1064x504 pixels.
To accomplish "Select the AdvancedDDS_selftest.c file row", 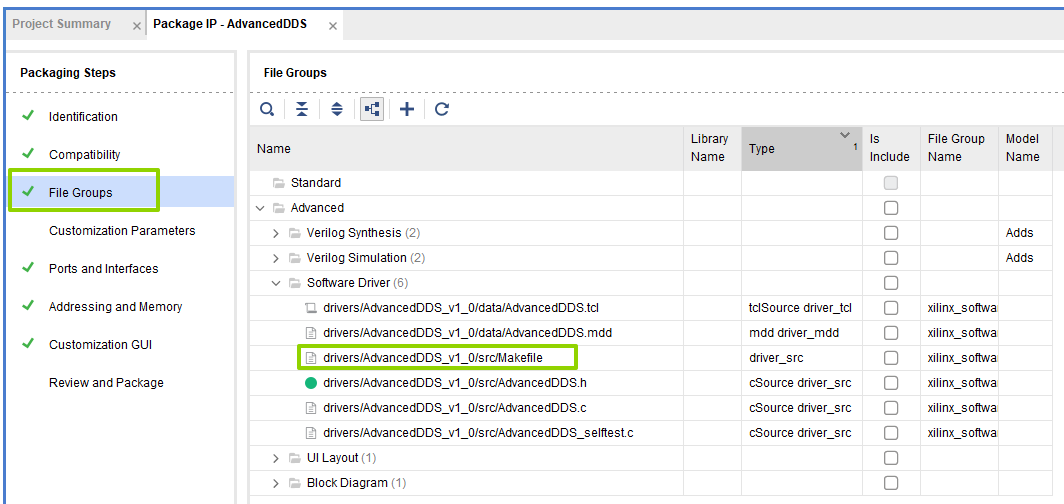I will point(478,433).
